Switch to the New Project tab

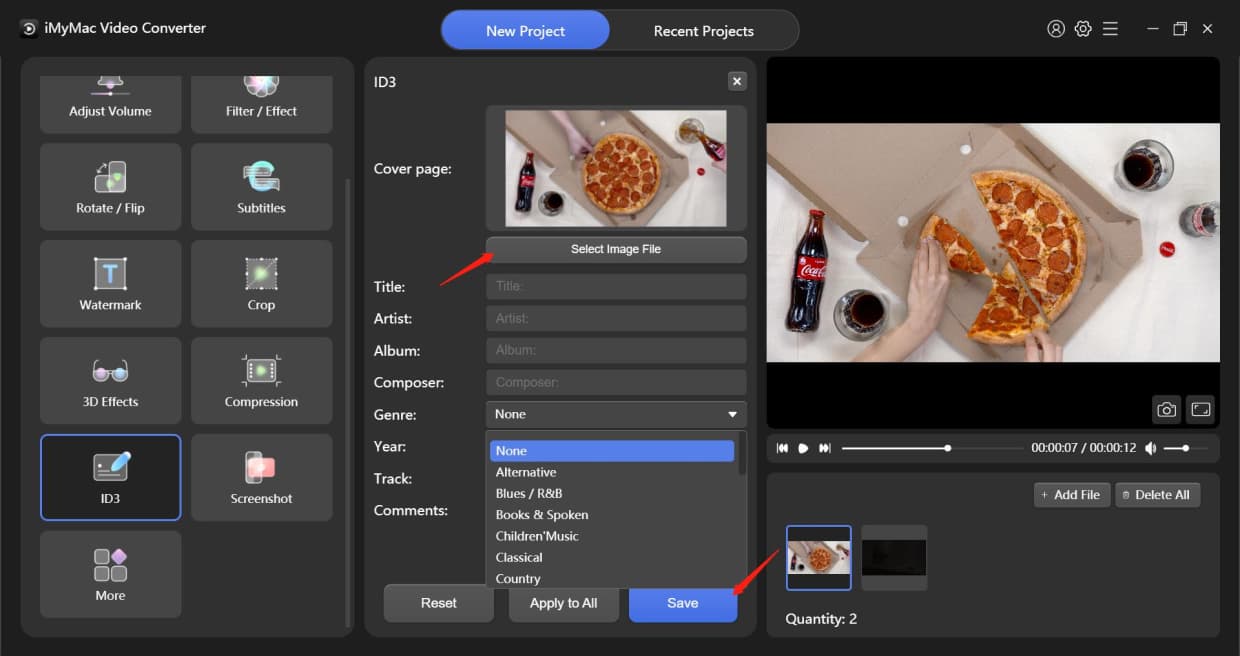pos(525,30)
